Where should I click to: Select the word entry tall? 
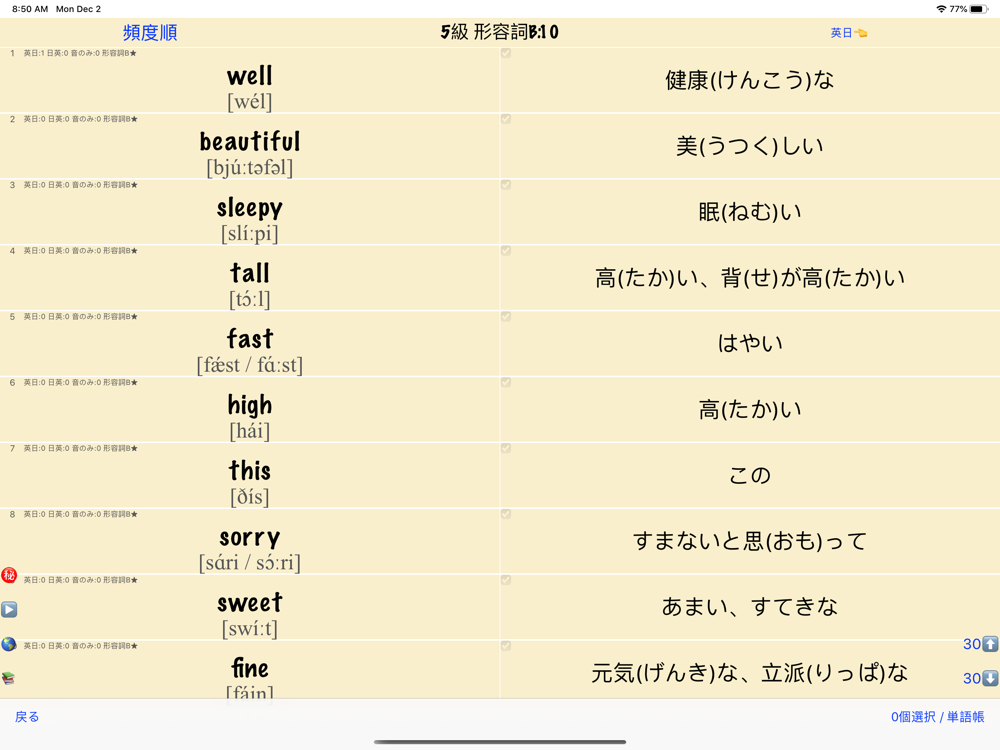coord(250,278)
